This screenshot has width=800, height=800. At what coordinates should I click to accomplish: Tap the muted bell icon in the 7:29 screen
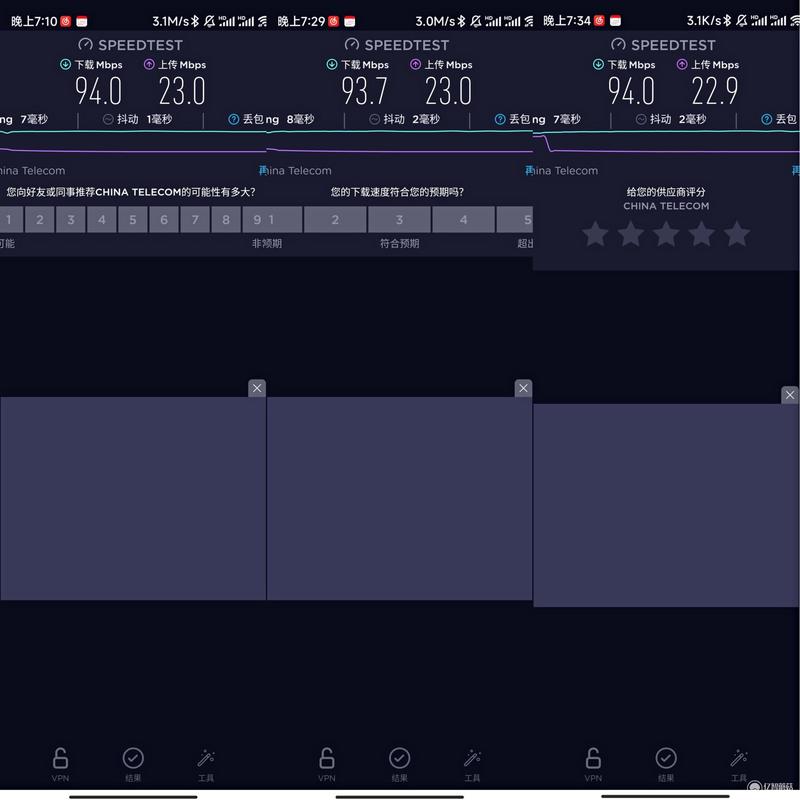(476, 21)
